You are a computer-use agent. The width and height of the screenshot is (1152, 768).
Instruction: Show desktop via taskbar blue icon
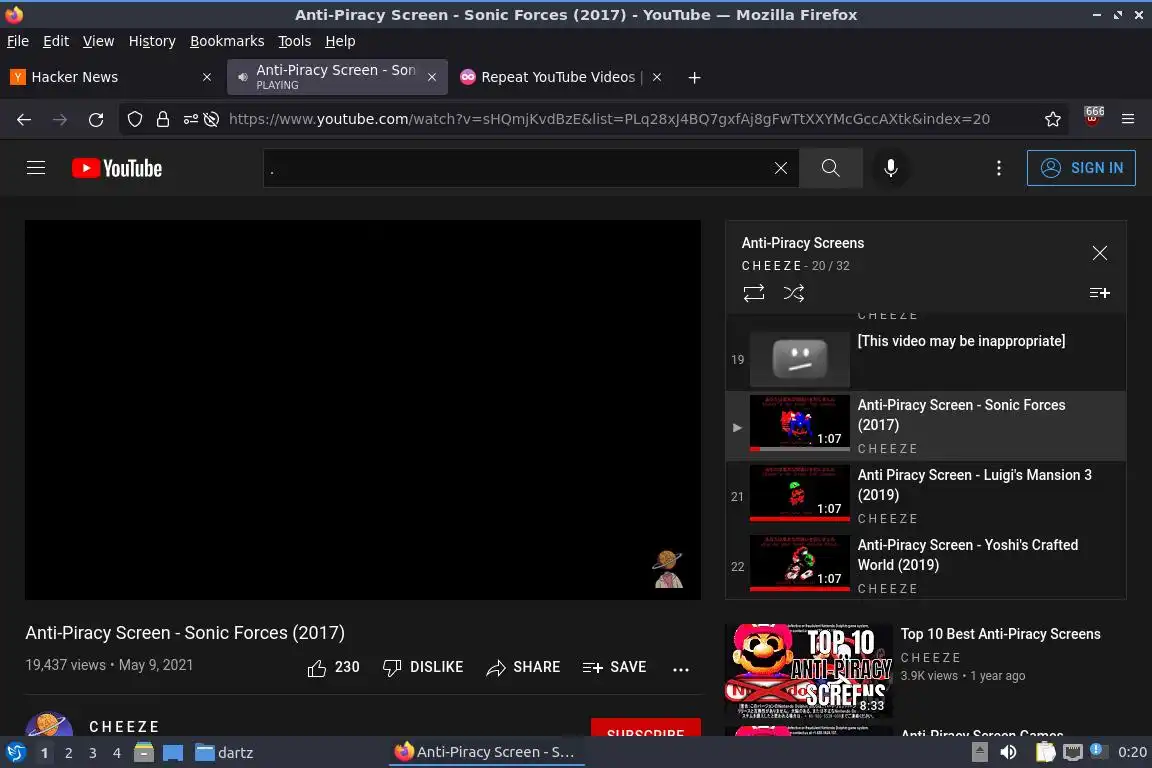[x=173, y=753]
